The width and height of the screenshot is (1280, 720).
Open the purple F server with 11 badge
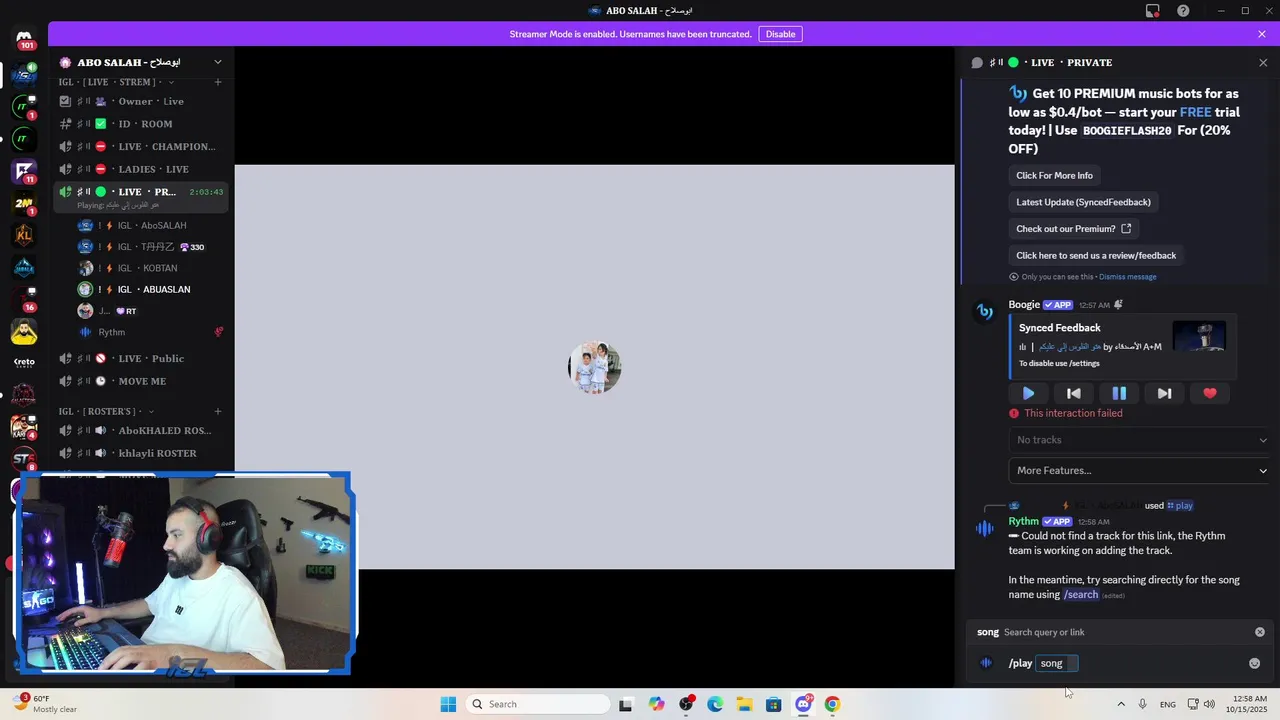[x=24, y=170]
